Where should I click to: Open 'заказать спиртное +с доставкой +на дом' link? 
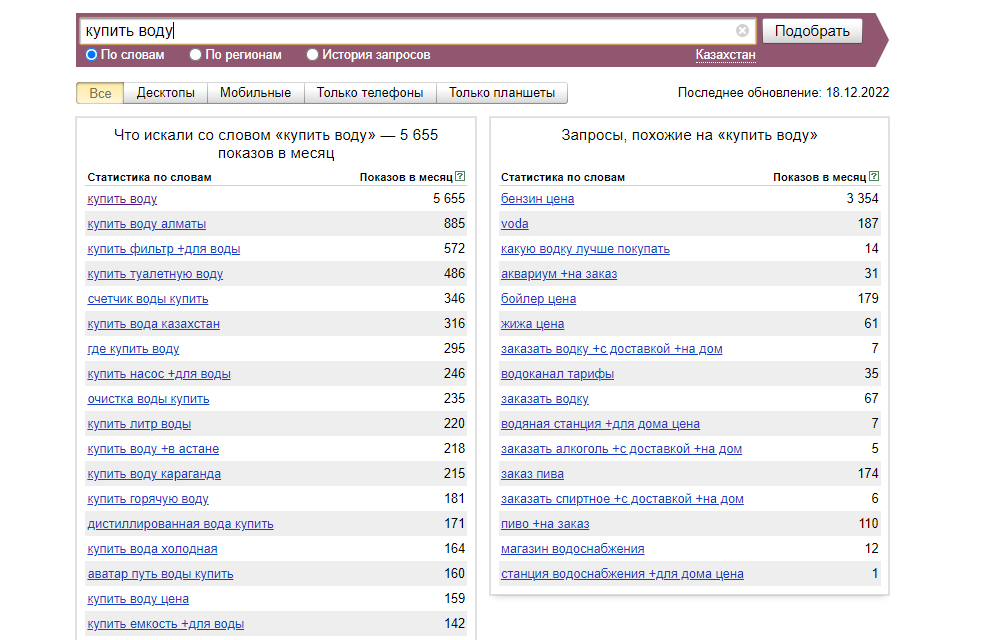(622, 500)
